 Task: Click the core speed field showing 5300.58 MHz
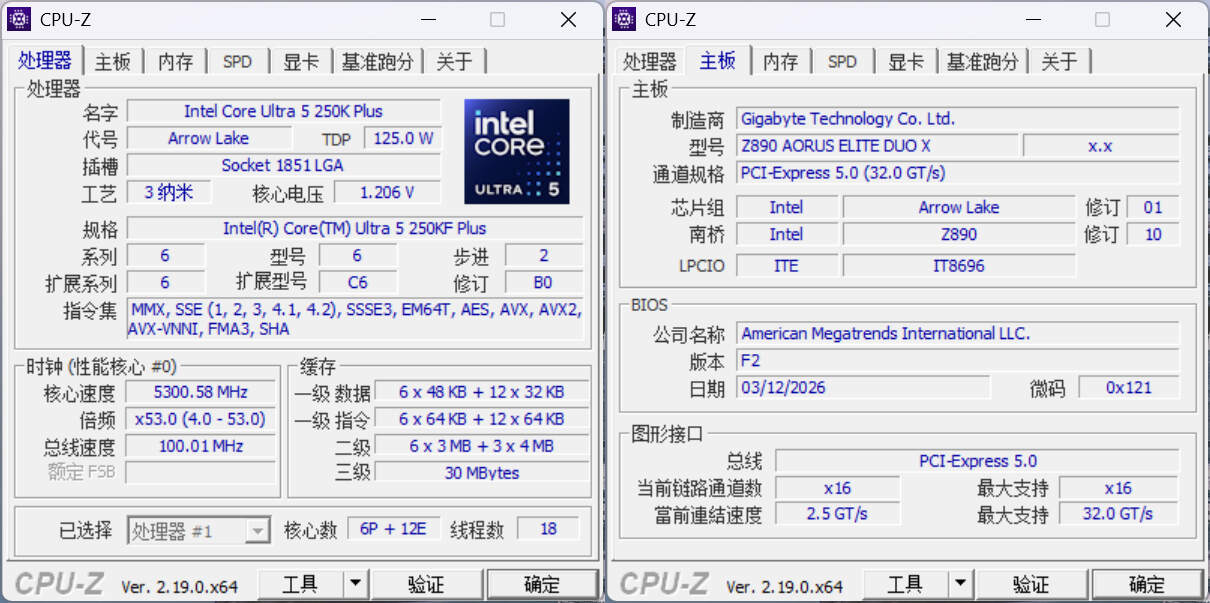pyautogui.click(x=201, y=392)
